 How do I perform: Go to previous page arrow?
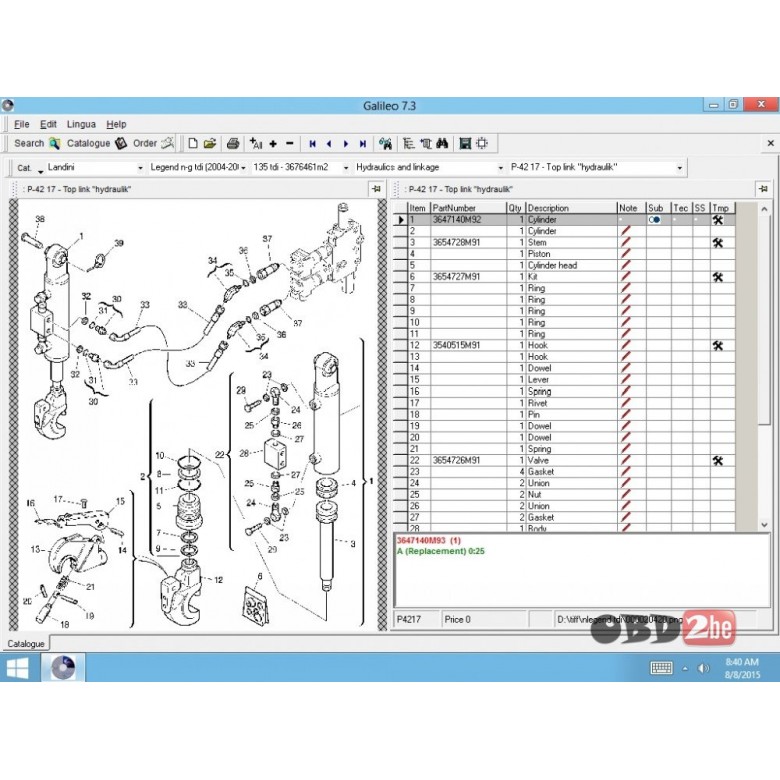(329, 144)
